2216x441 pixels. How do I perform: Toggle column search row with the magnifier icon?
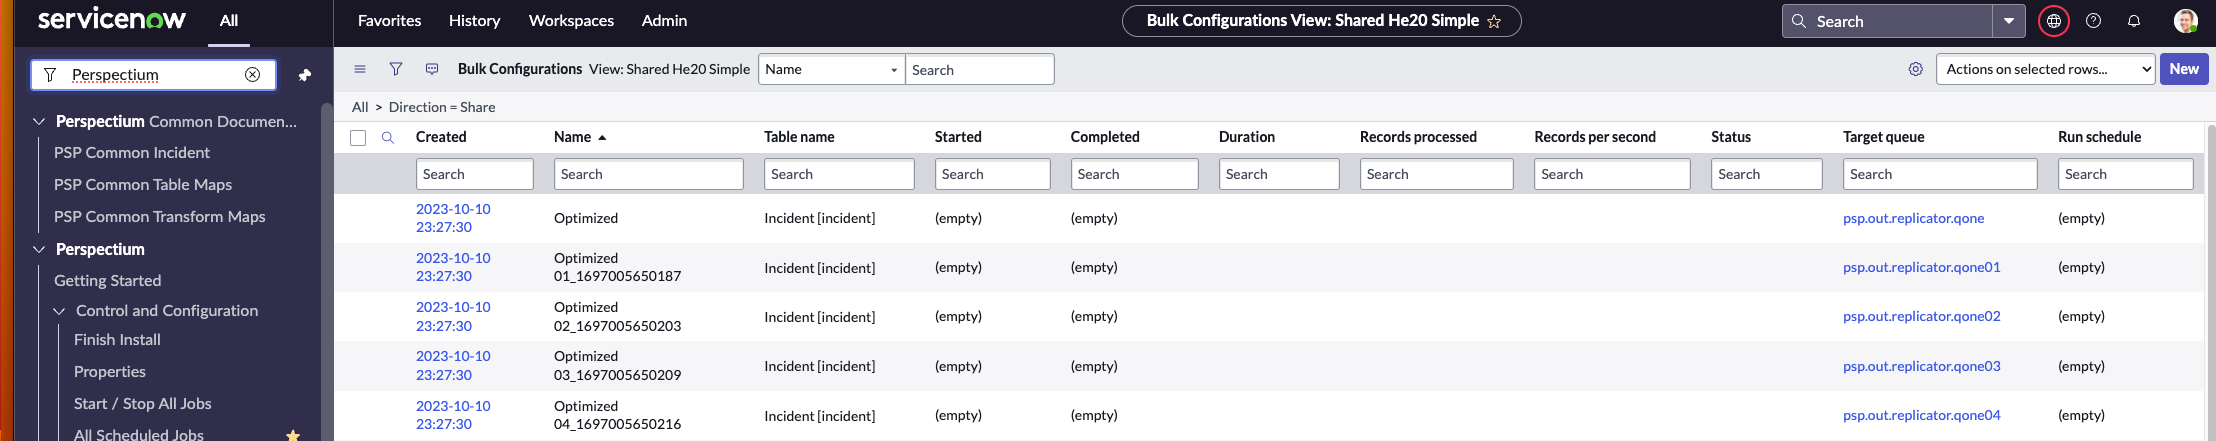pyautogui.click(x=388, y=138)
